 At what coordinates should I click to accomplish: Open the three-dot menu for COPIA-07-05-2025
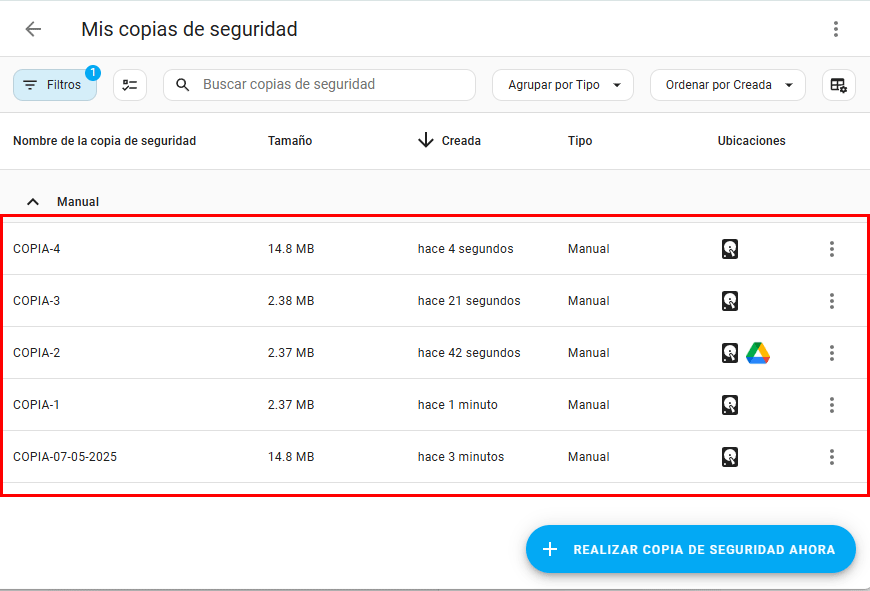point(831,457)
